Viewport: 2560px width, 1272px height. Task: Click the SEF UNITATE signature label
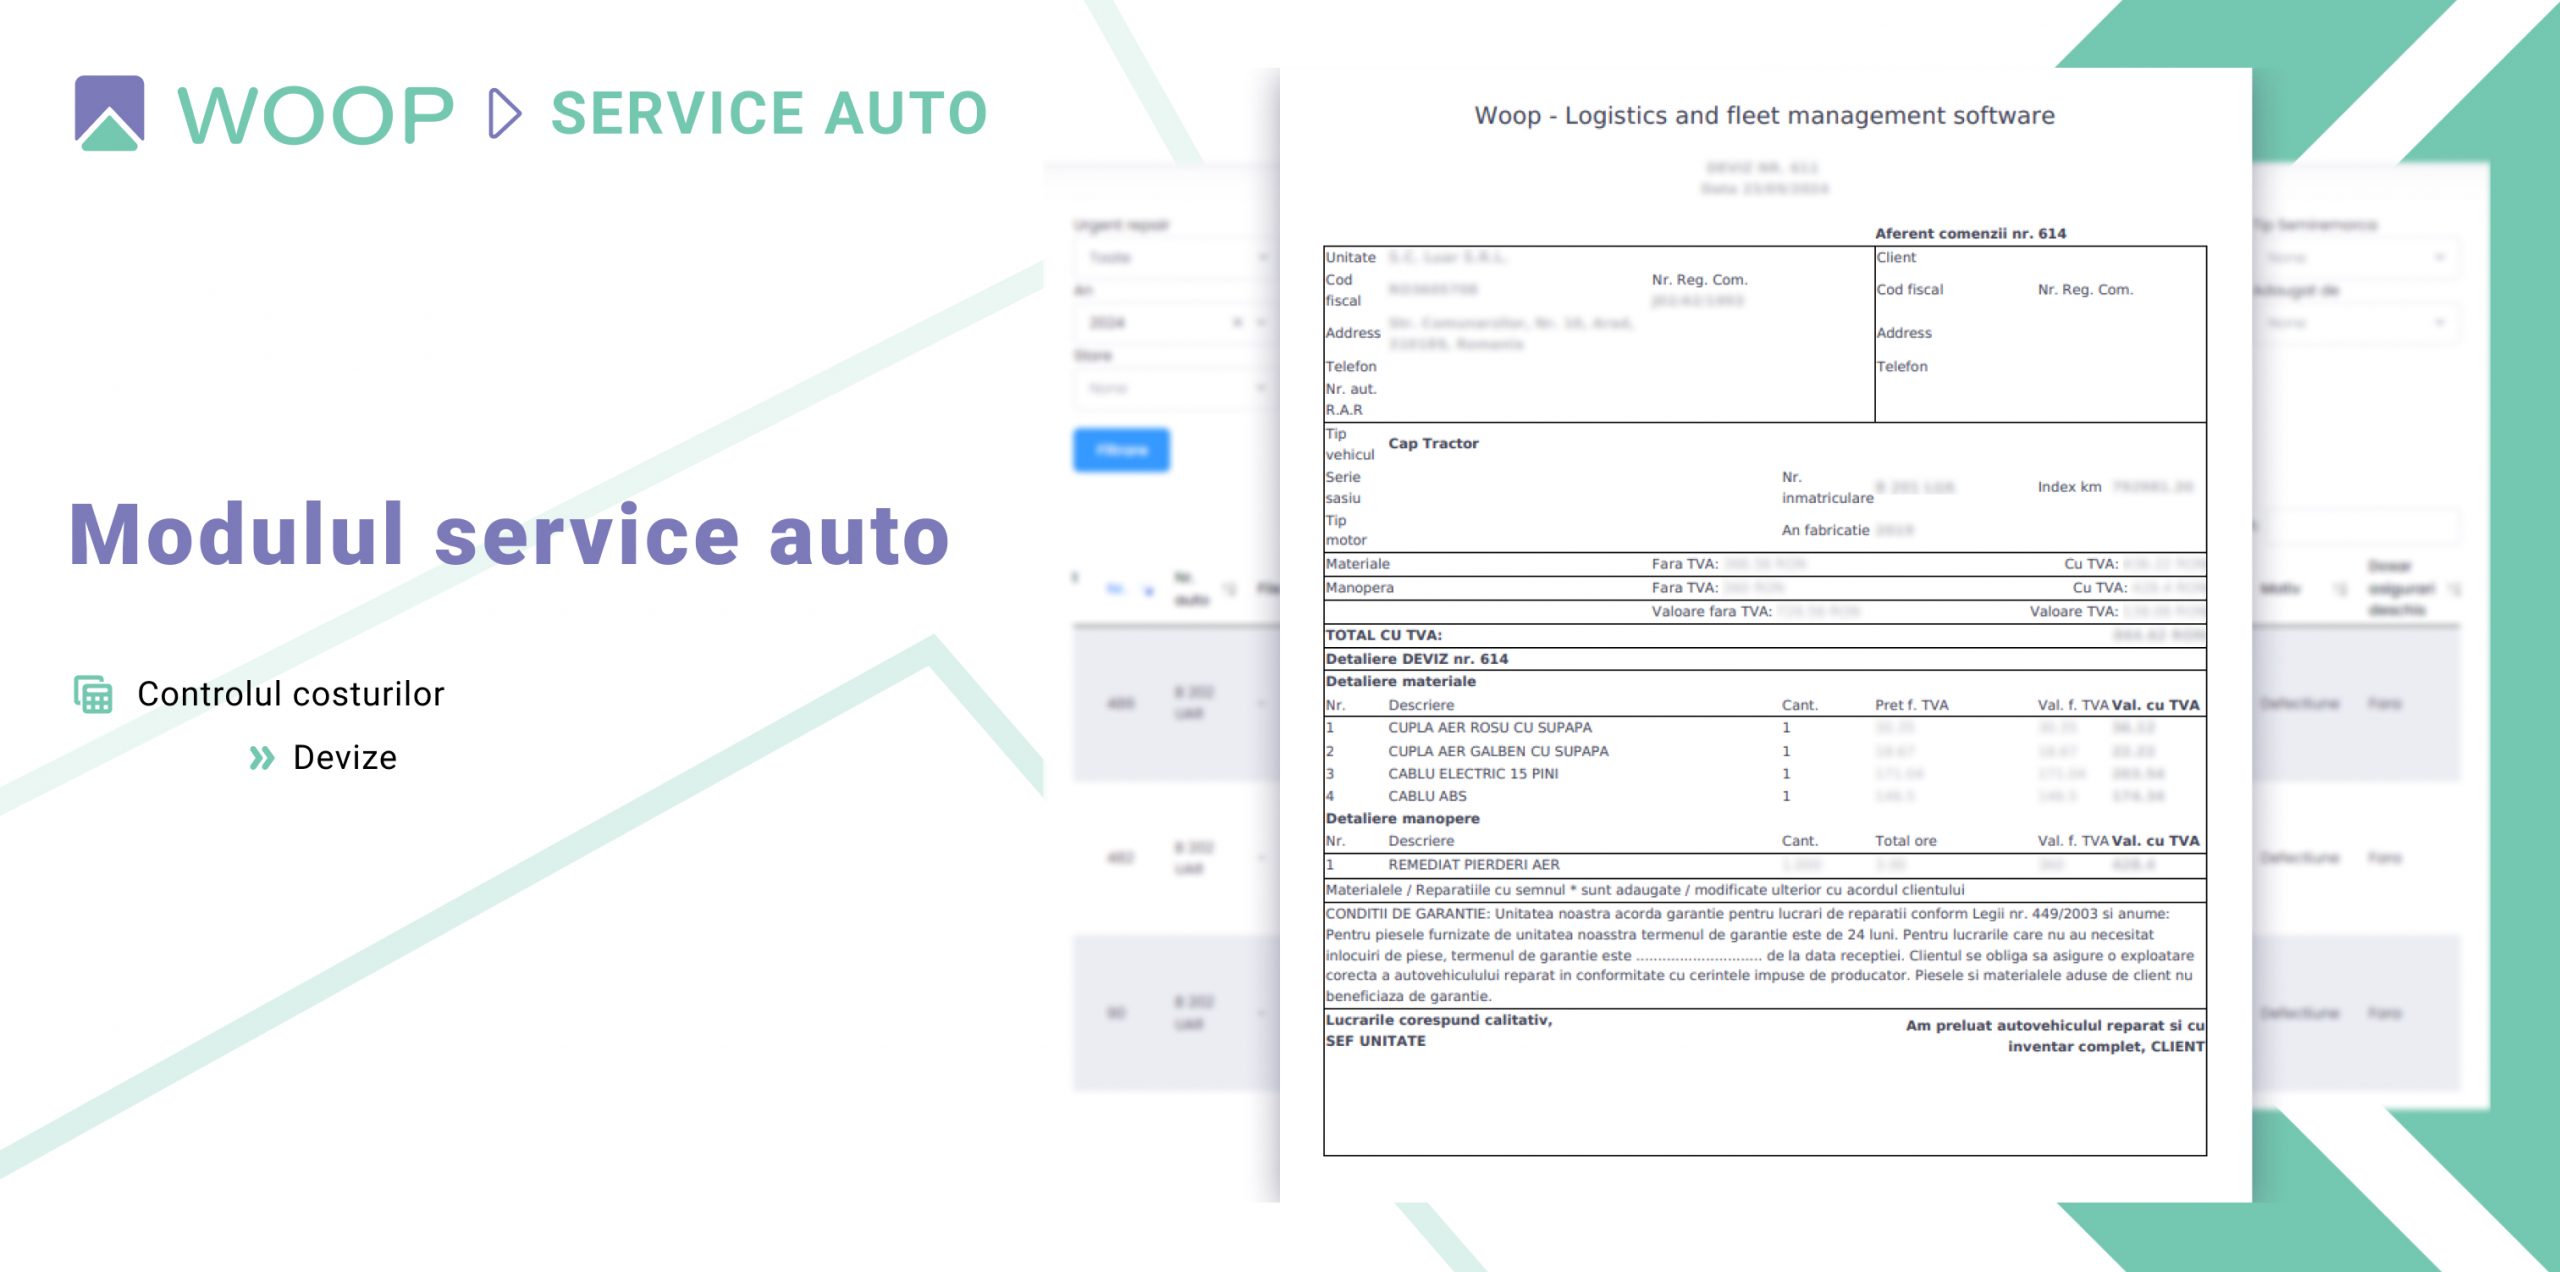[x=1375, y=1041]
